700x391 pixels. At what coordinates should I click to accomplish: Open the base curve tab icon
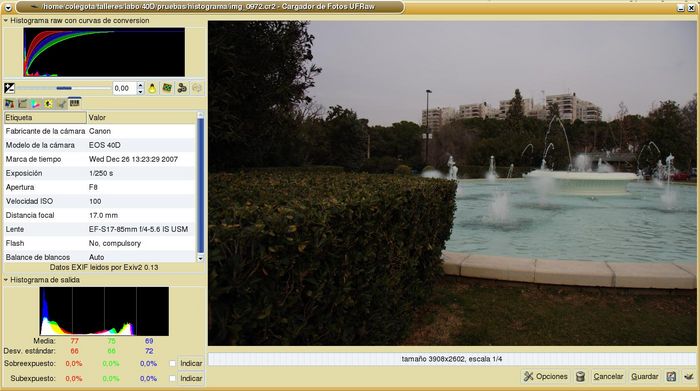pos(22,104)
